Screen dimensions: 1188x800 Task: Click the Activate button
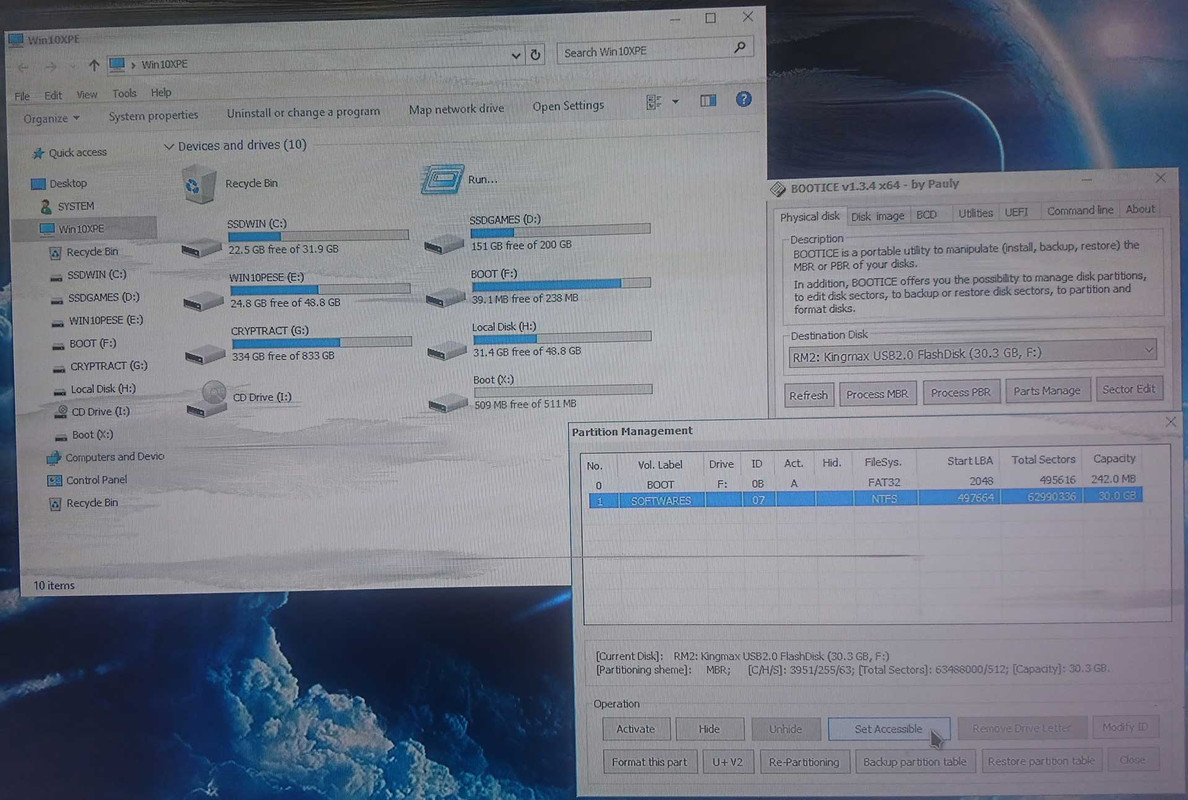click(x=636, y=729)
